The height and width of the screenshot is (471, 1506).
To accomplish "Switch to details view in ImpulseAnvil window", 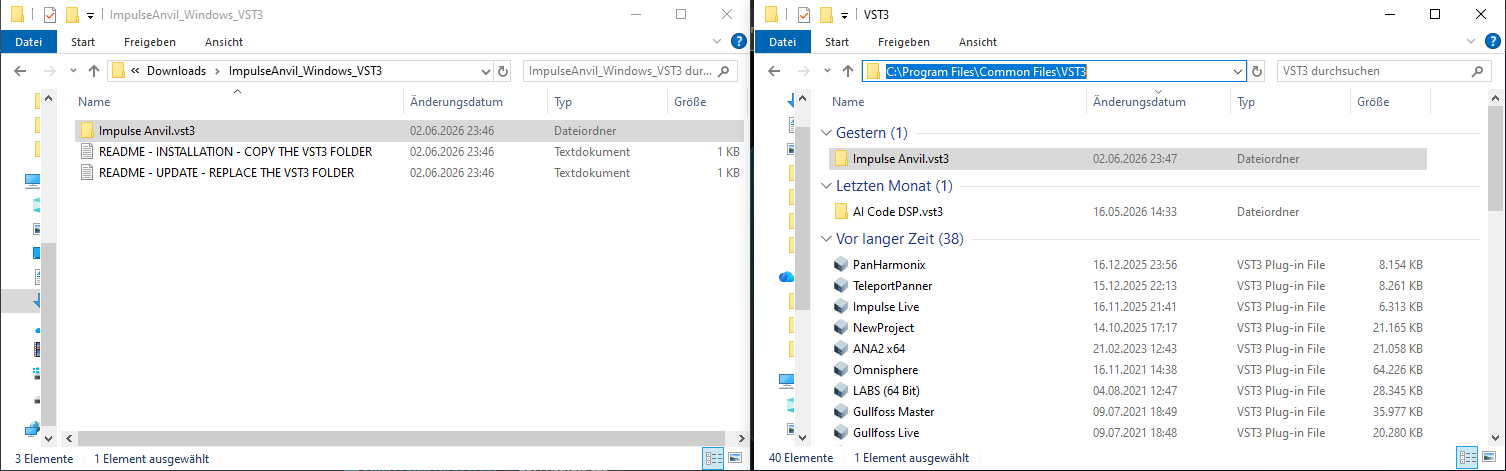I will point(714,458).
